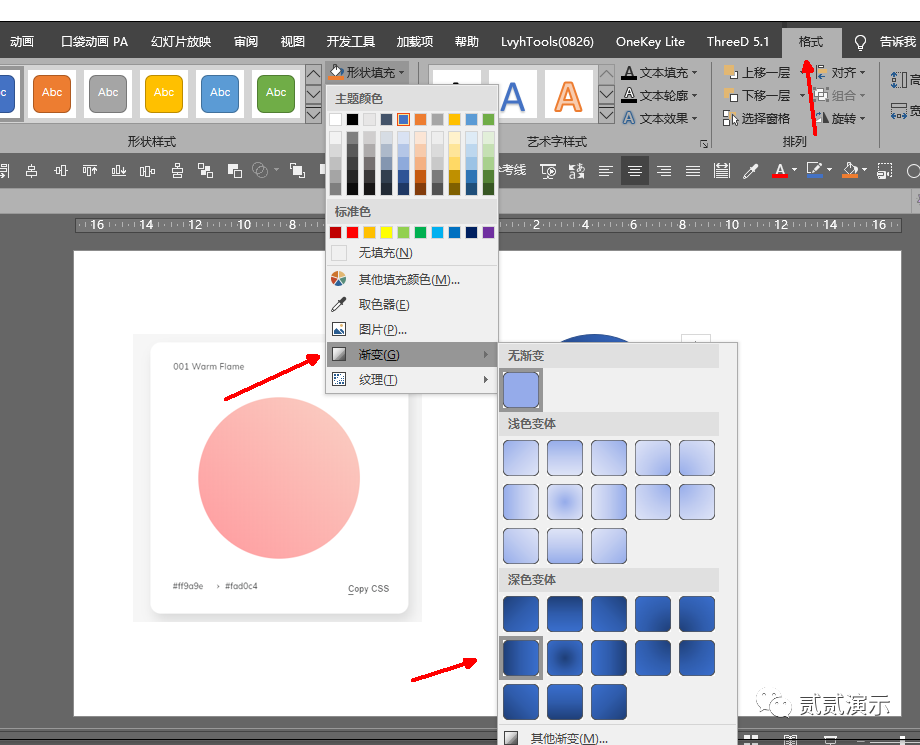920x745 pixels.
Task: Click the dashed selection pane icon
Action: [885, 171]
